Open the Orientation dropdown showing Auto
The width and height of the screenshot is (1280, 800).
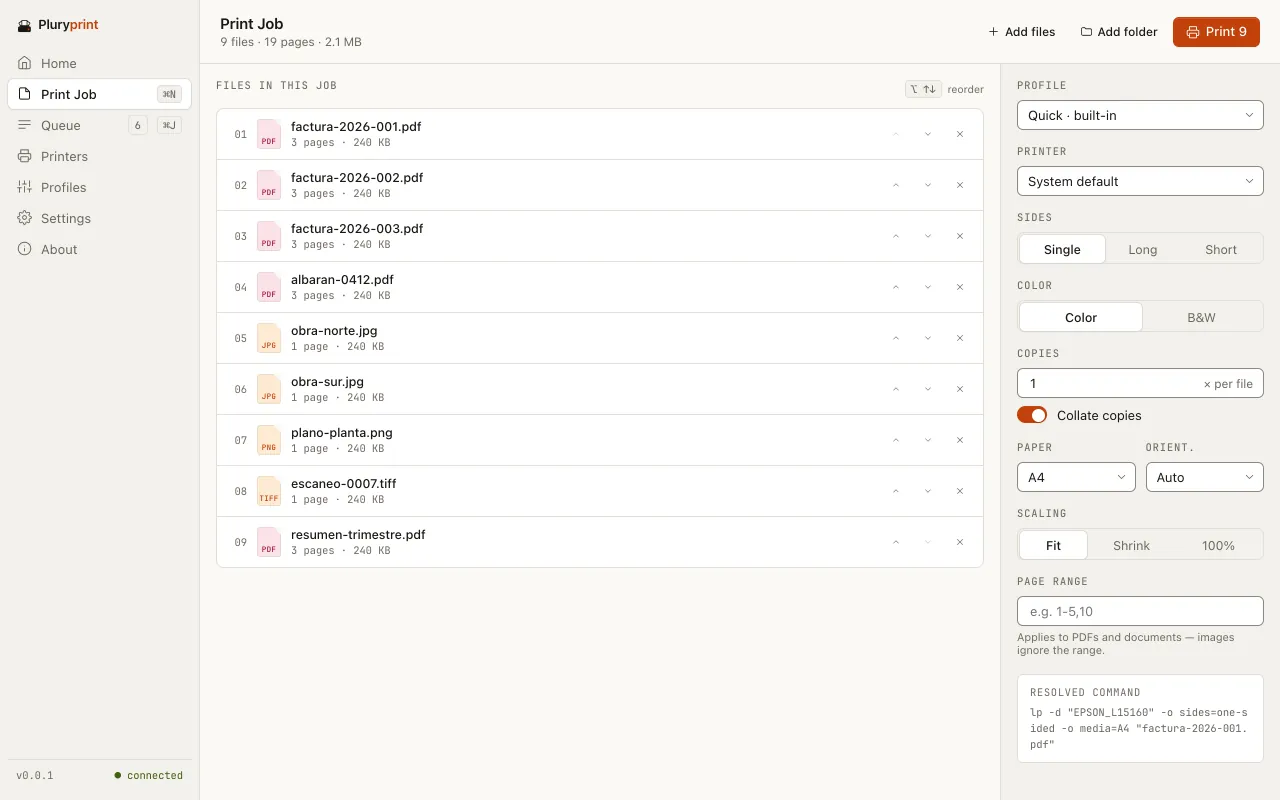click(x=1205, y=477)
